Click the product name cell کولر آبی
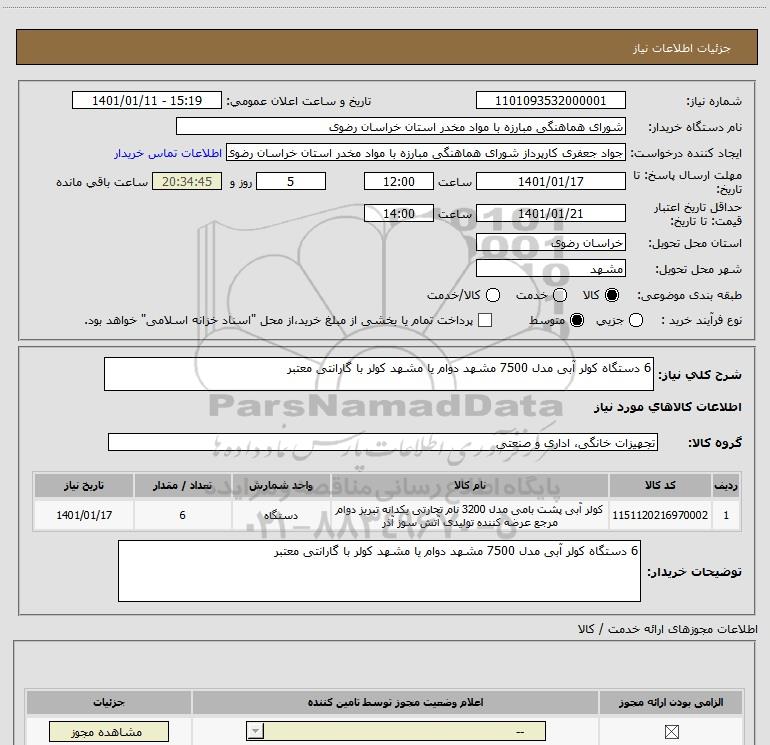Viewport: 770px width, 745px height. click(x=469, y=515)
